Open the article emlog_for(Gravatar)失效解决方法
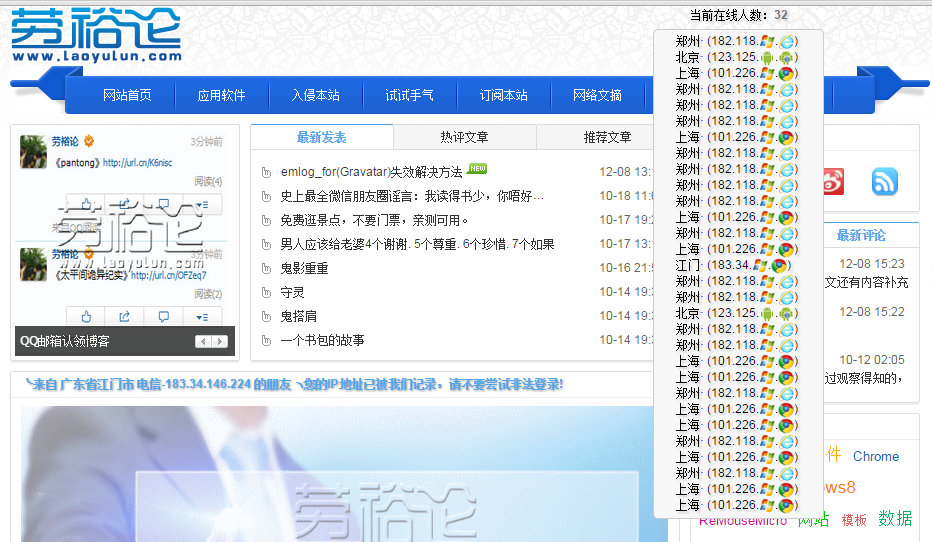This screenshot has width=932, height=542. click(x=371, y=172)
